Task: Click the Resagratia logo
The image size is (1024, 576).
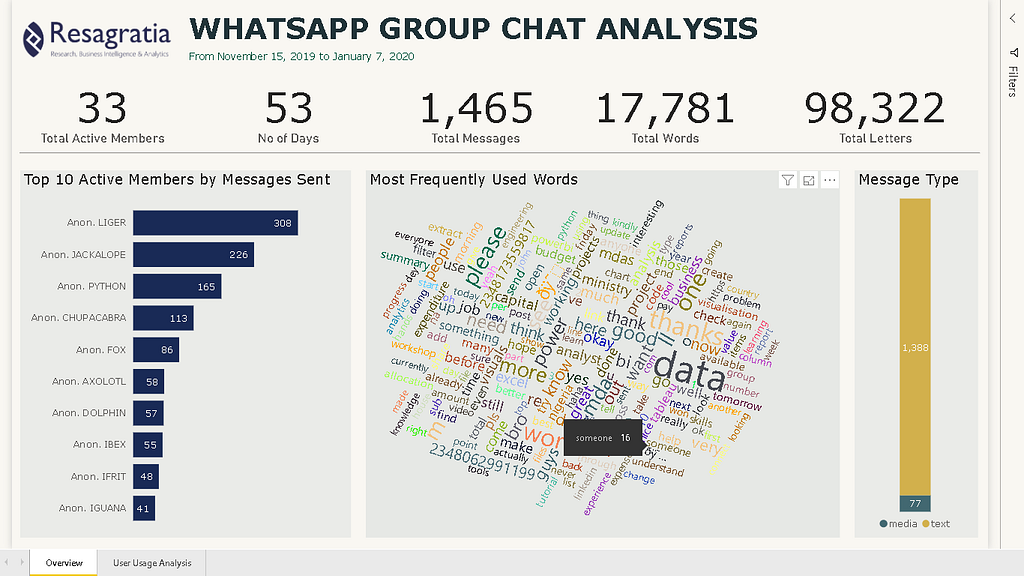Action: click(97, 39)
